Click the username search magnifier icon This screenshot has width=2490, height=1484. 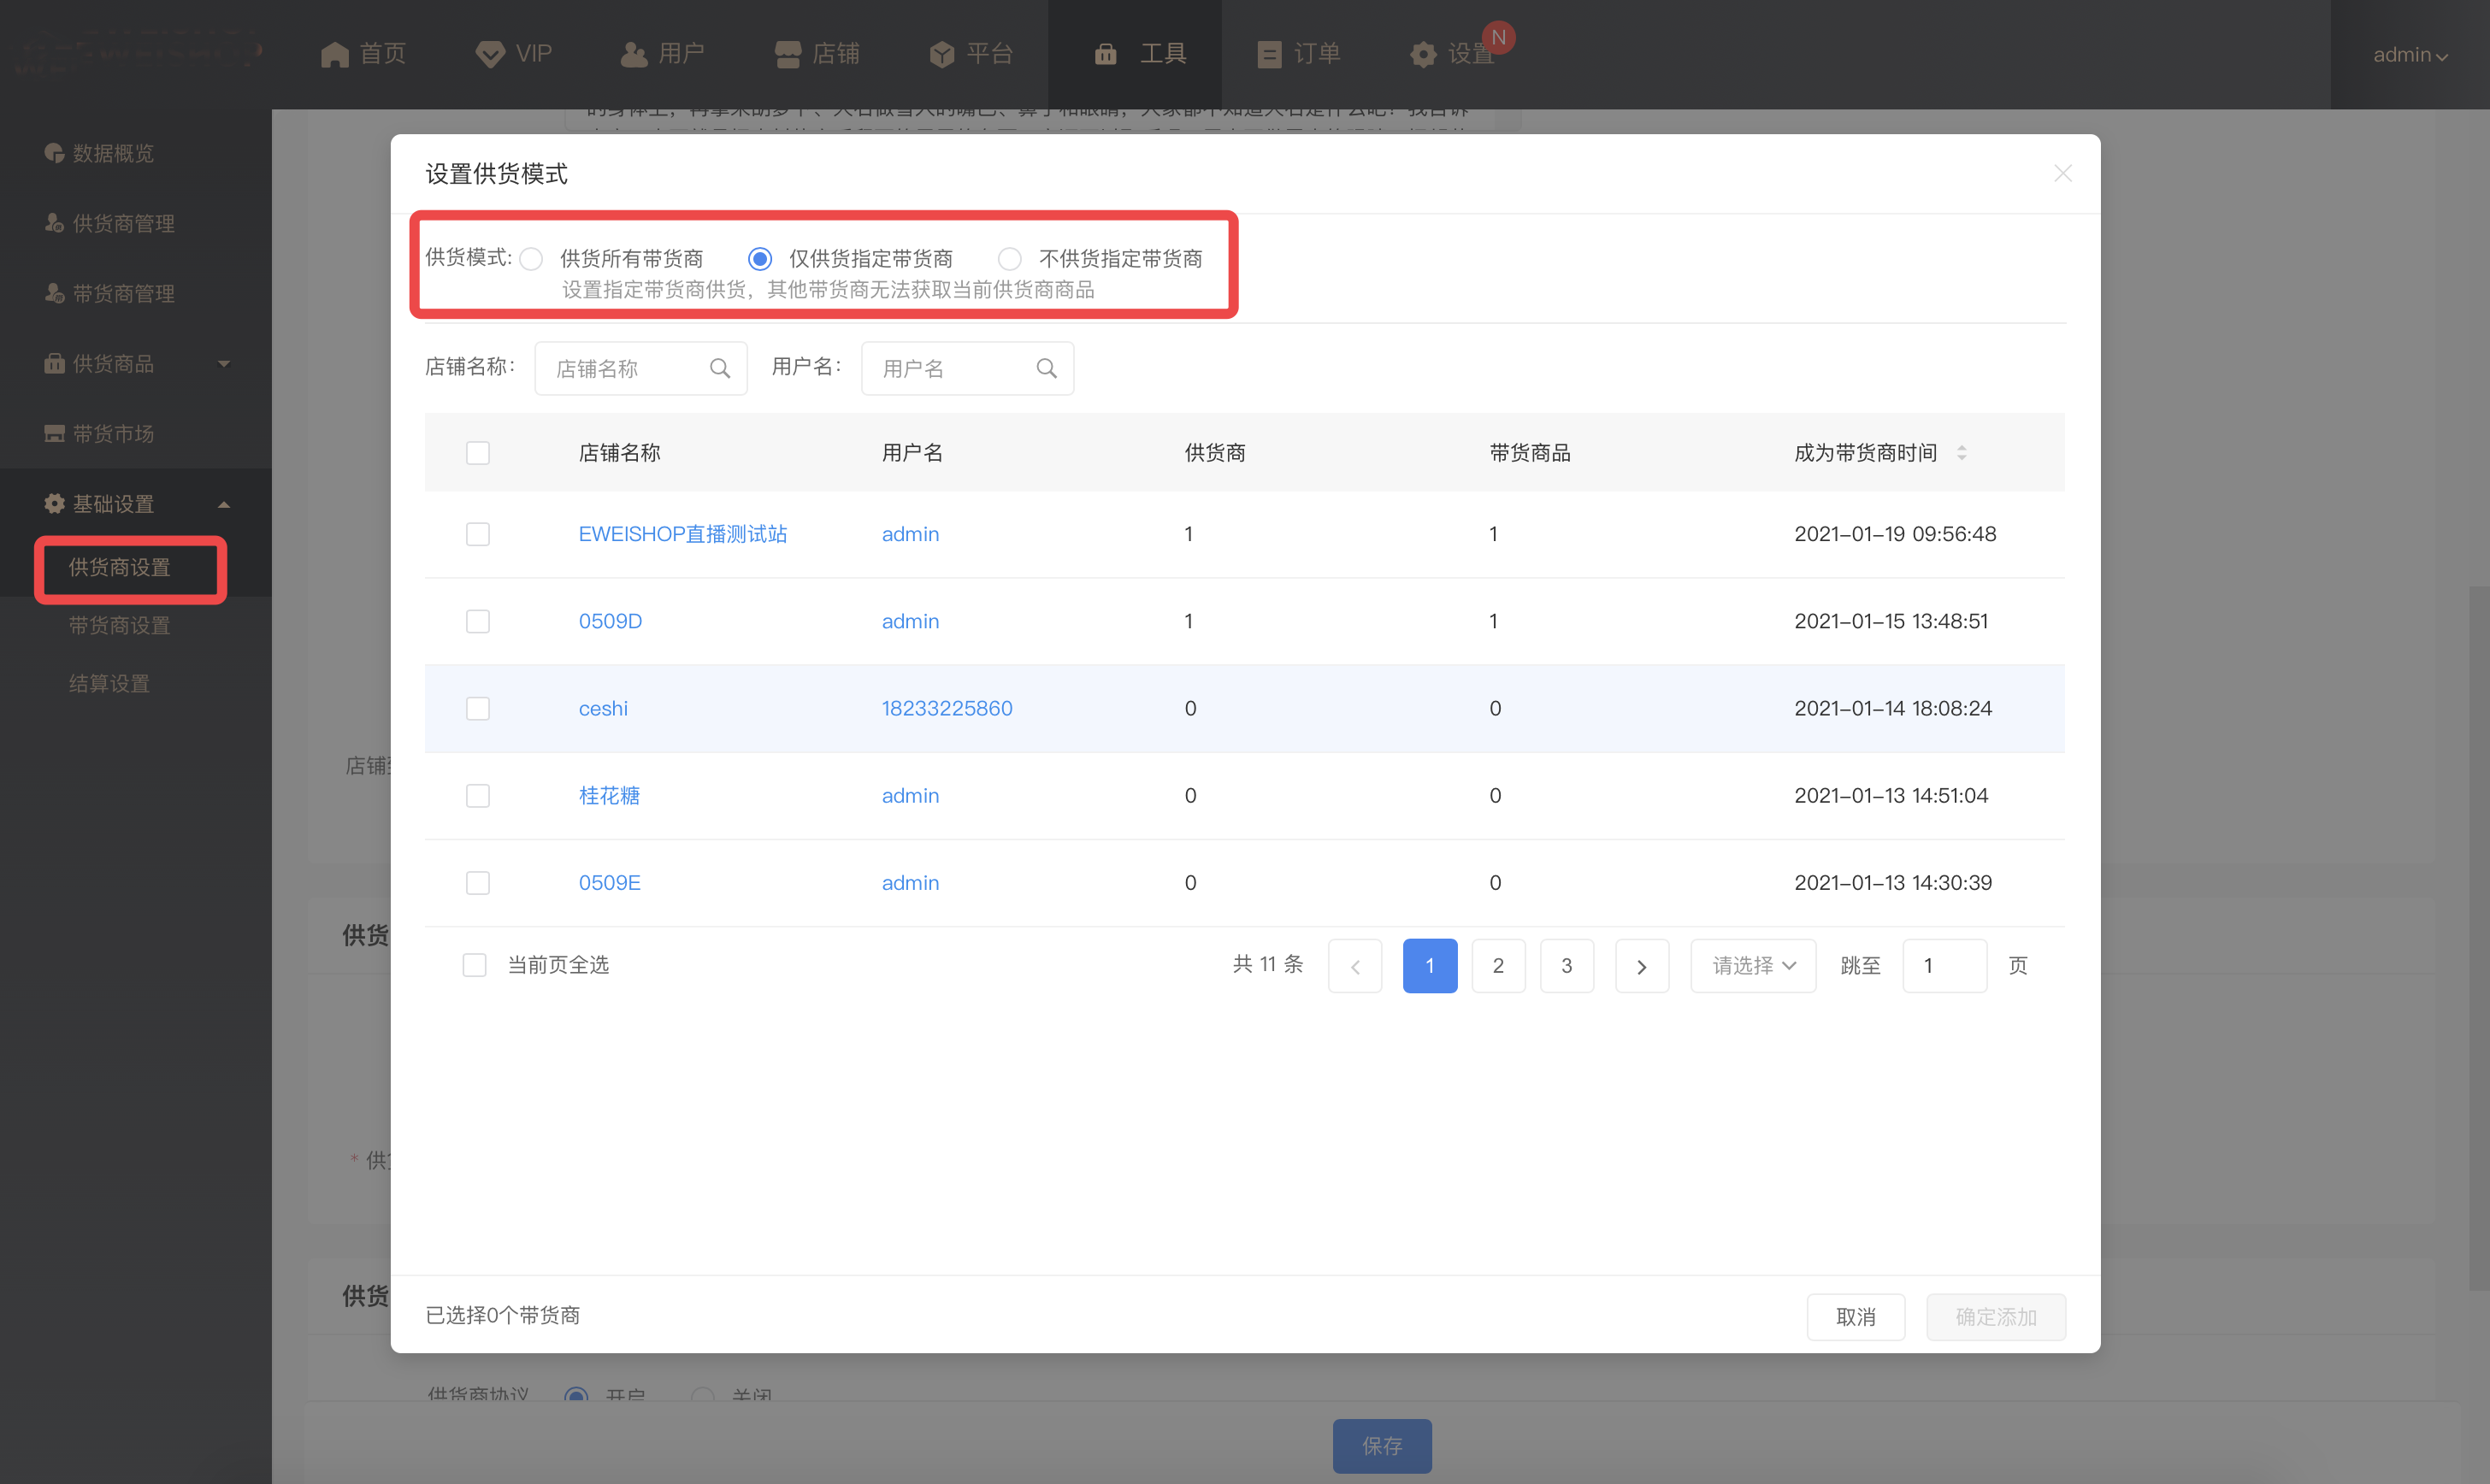pos(1046,369)
